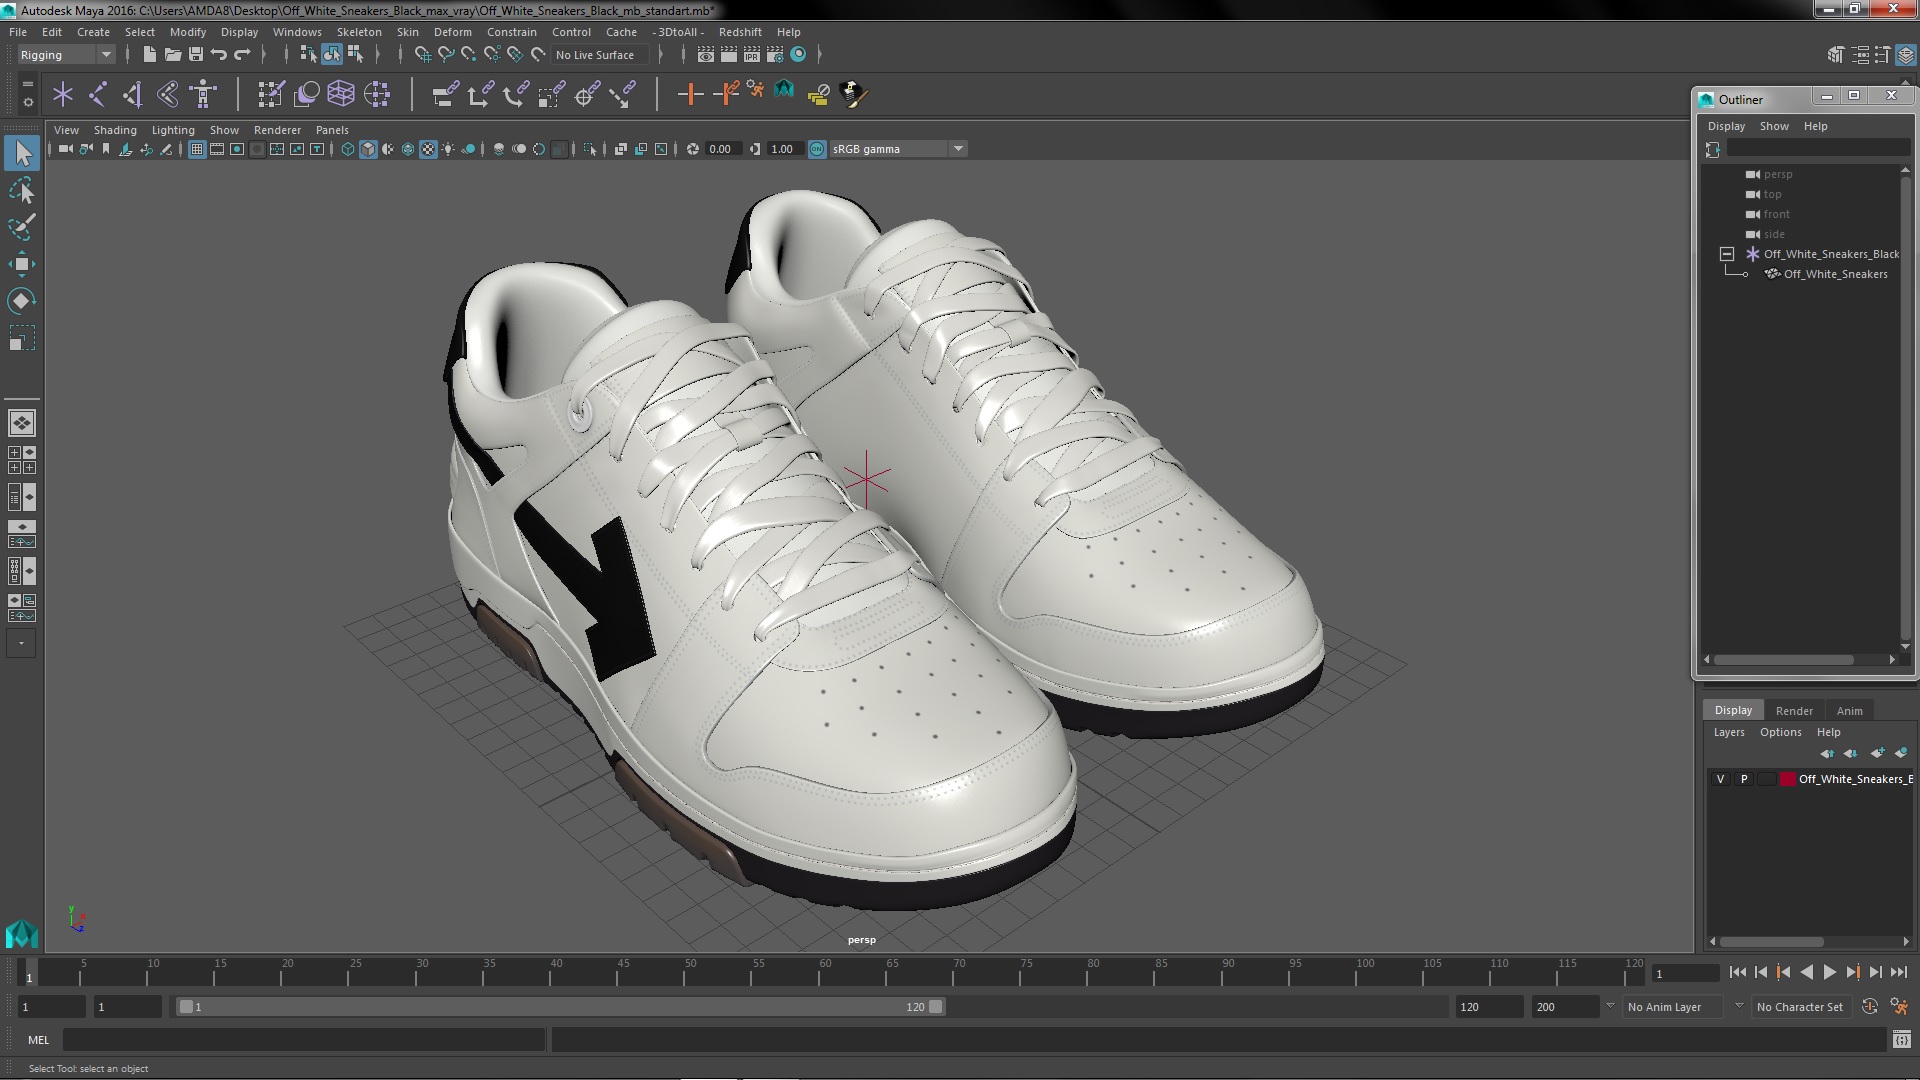Click the Redo arrow icon

coord(242,54)
